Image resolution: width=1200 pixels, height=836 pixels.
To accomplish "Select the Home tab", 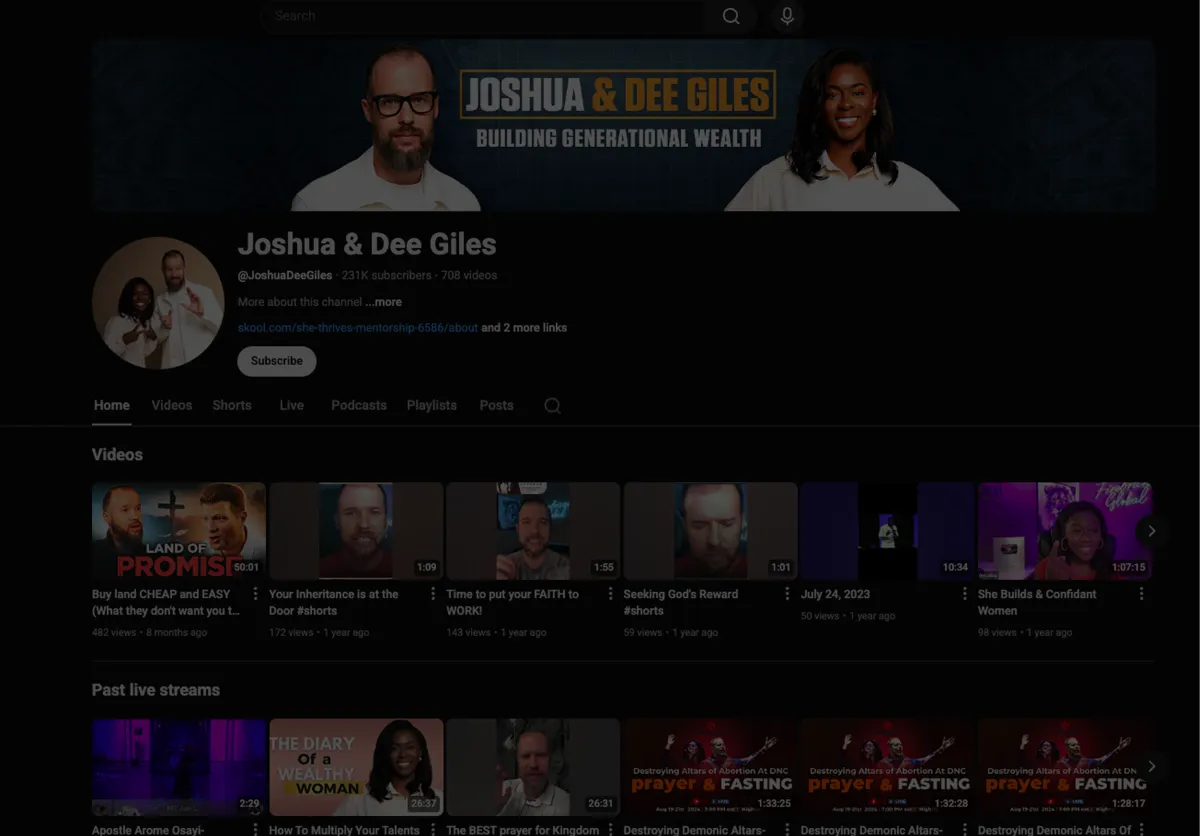I will click(x=112, y=406).
